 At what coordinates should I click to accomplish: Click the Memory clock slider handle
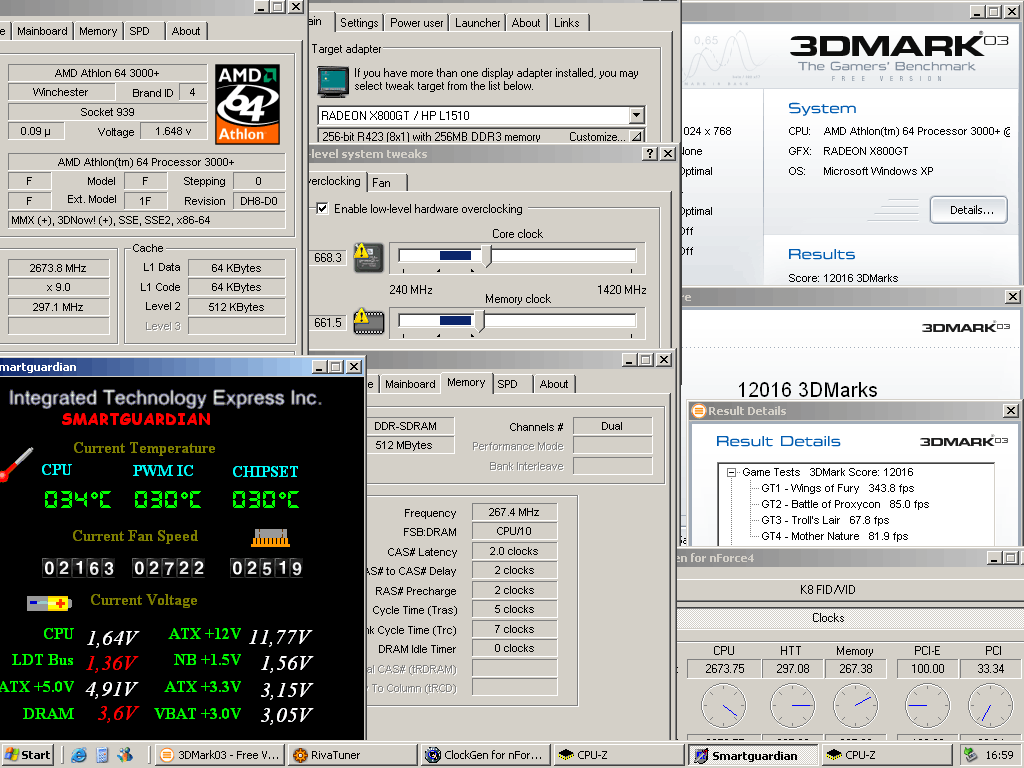pos(480,320)
